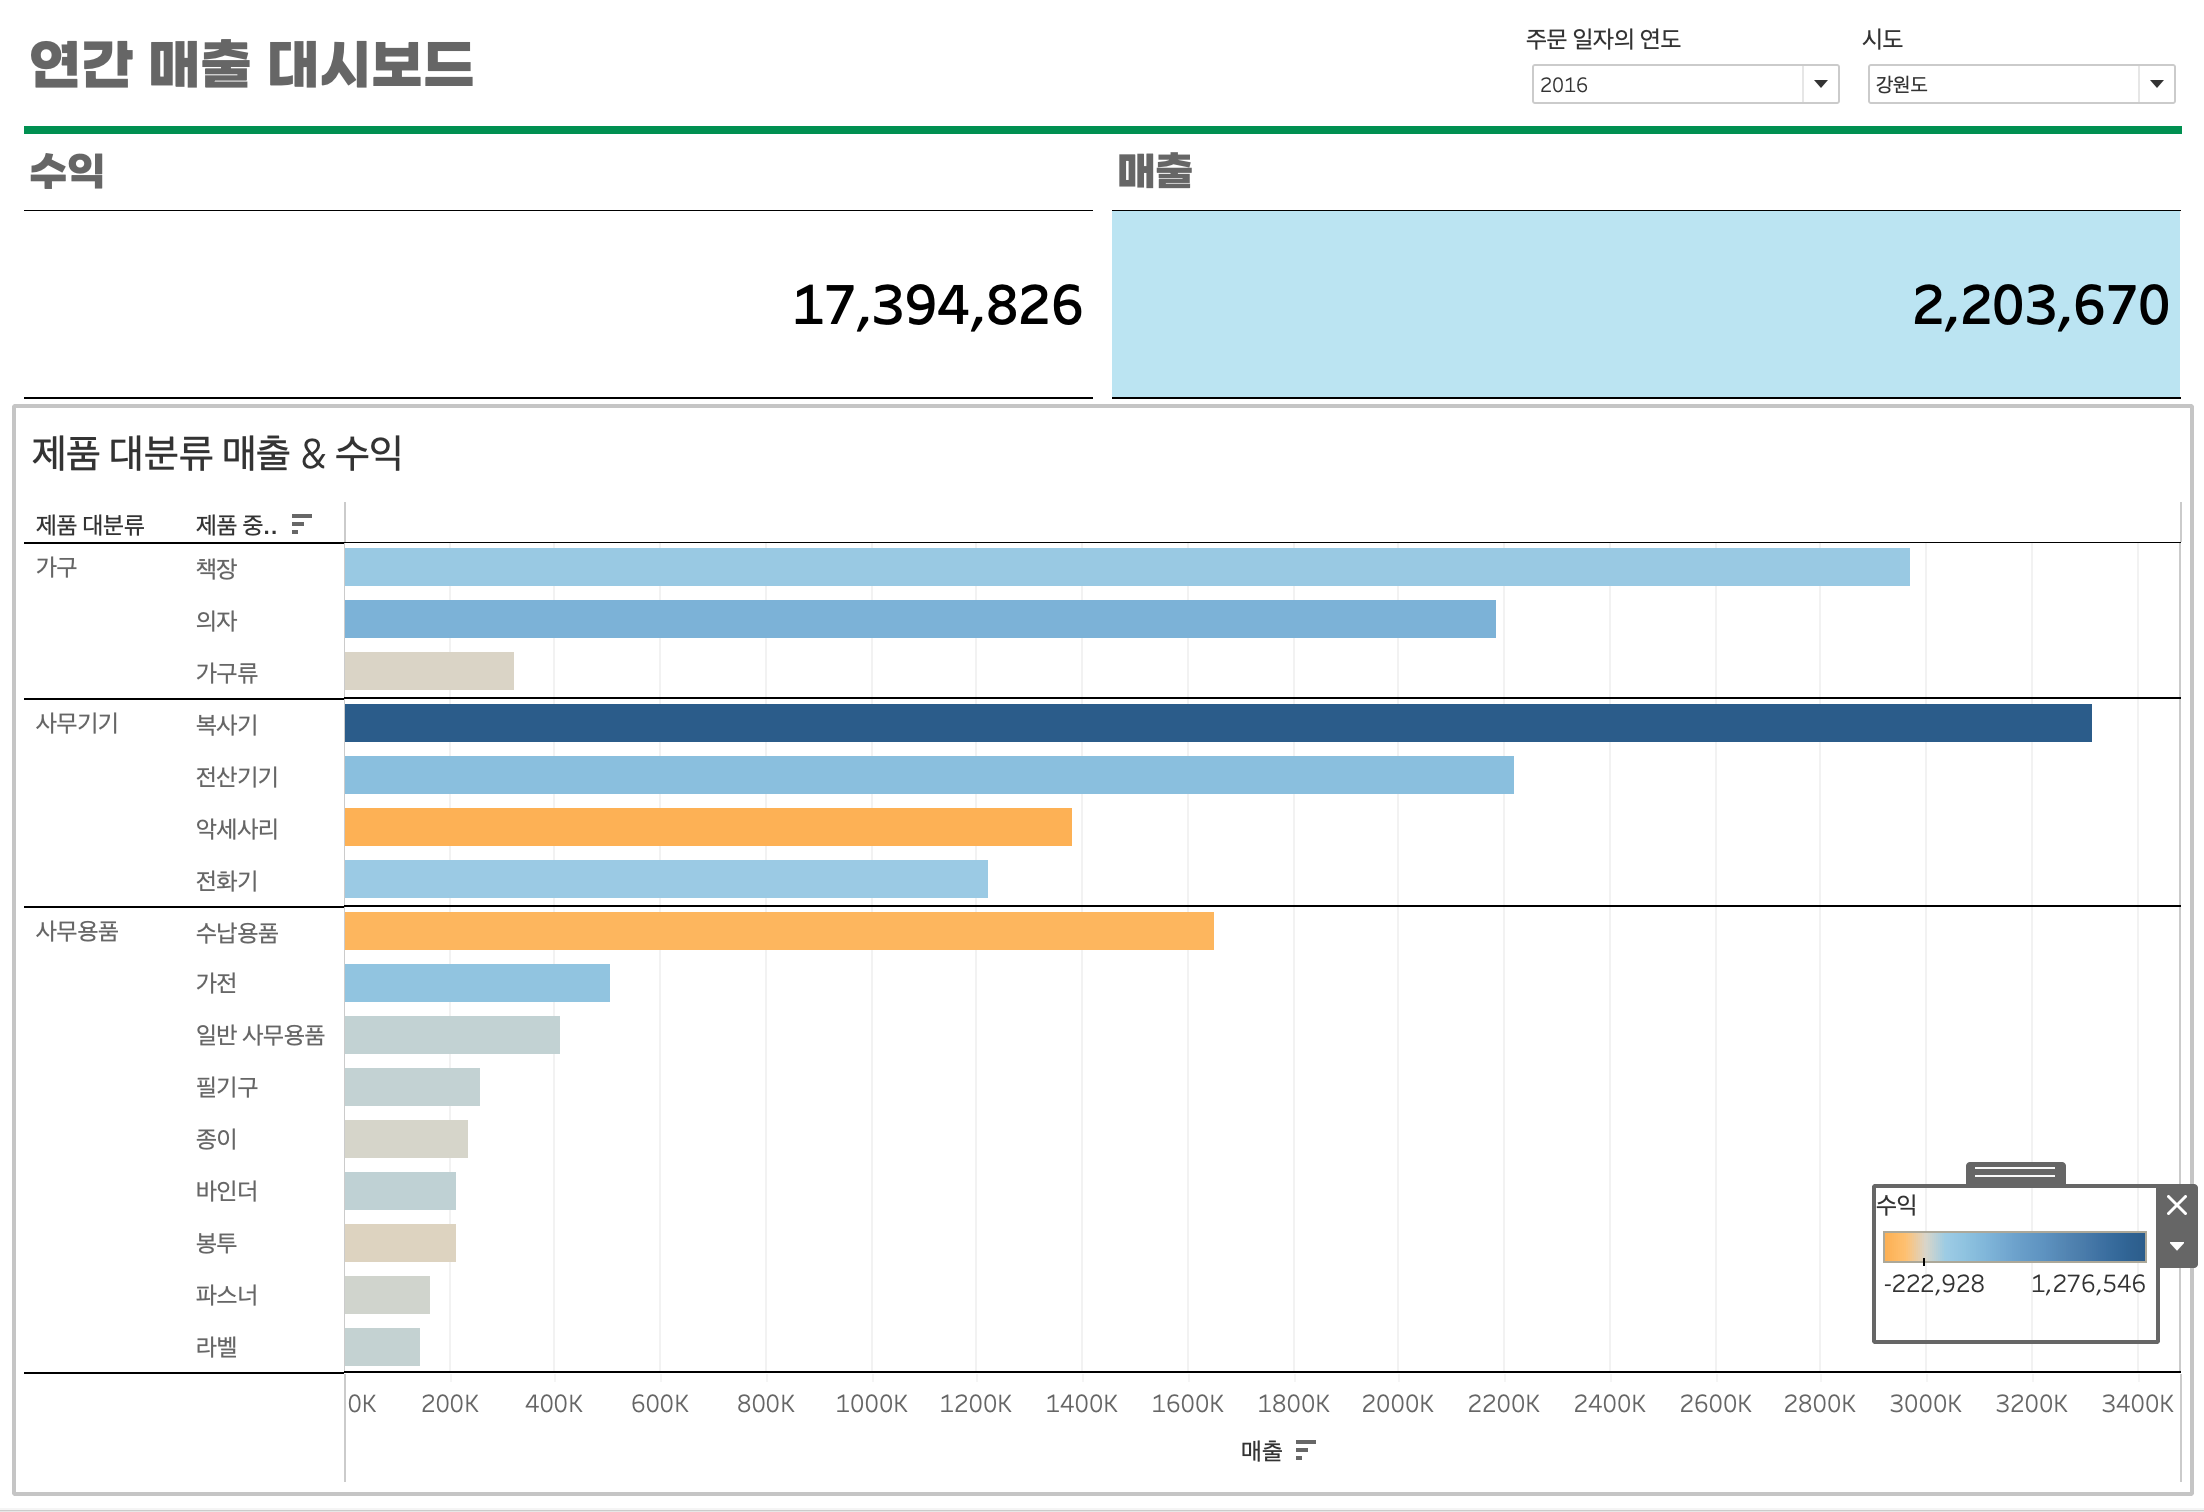Click the 제품 대분류 column header
2204x1512 pixels.
point(90,524)
